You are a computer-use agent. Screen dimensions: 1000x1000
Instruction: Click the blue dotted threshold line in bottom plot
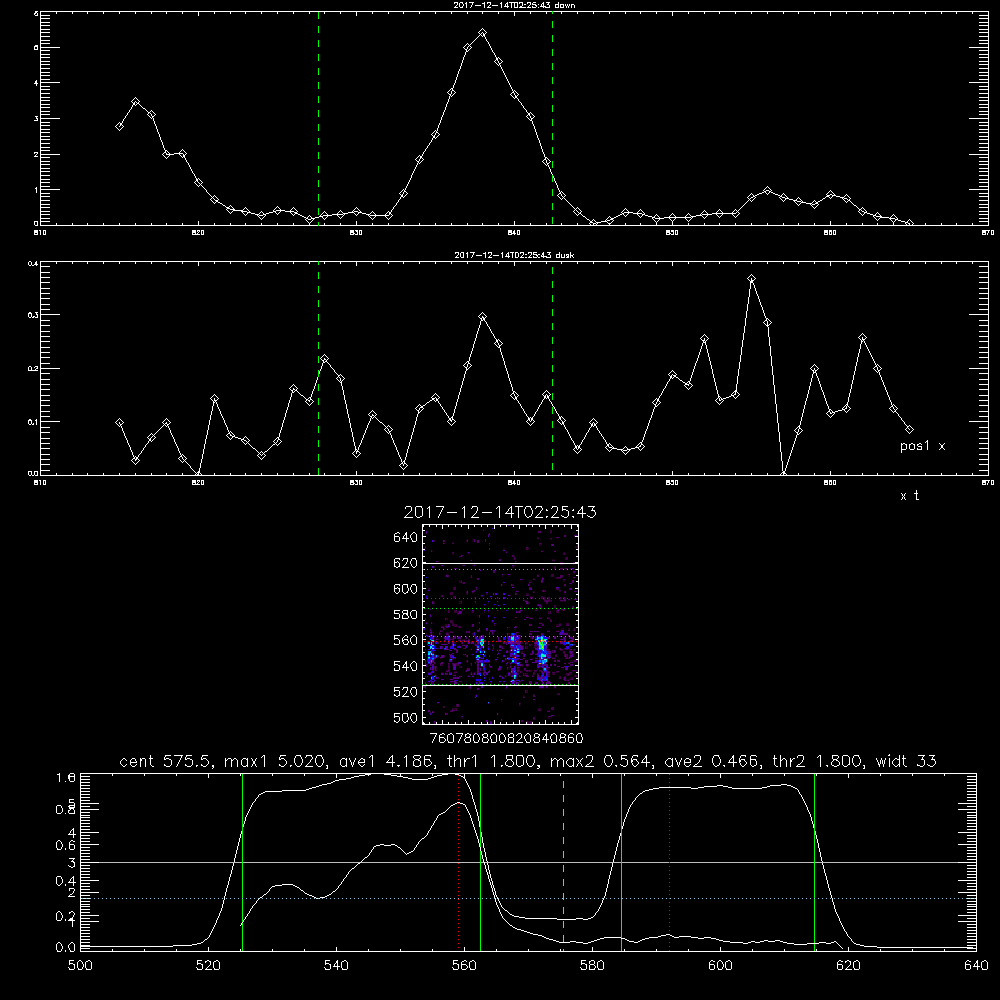[528, 898]
